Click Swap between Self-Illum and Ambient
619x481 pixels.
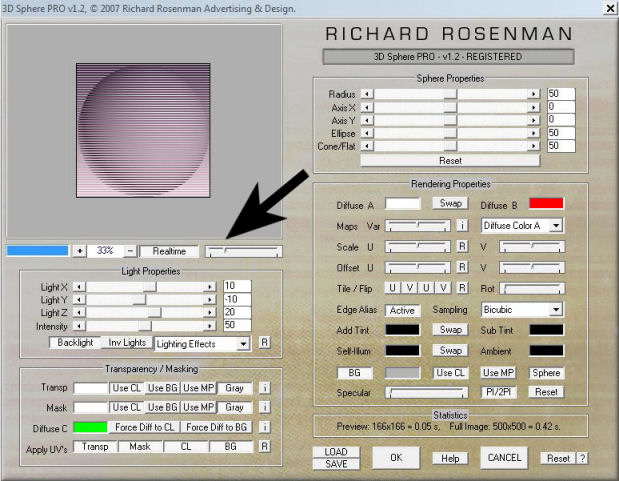click(x=450, y=350)
